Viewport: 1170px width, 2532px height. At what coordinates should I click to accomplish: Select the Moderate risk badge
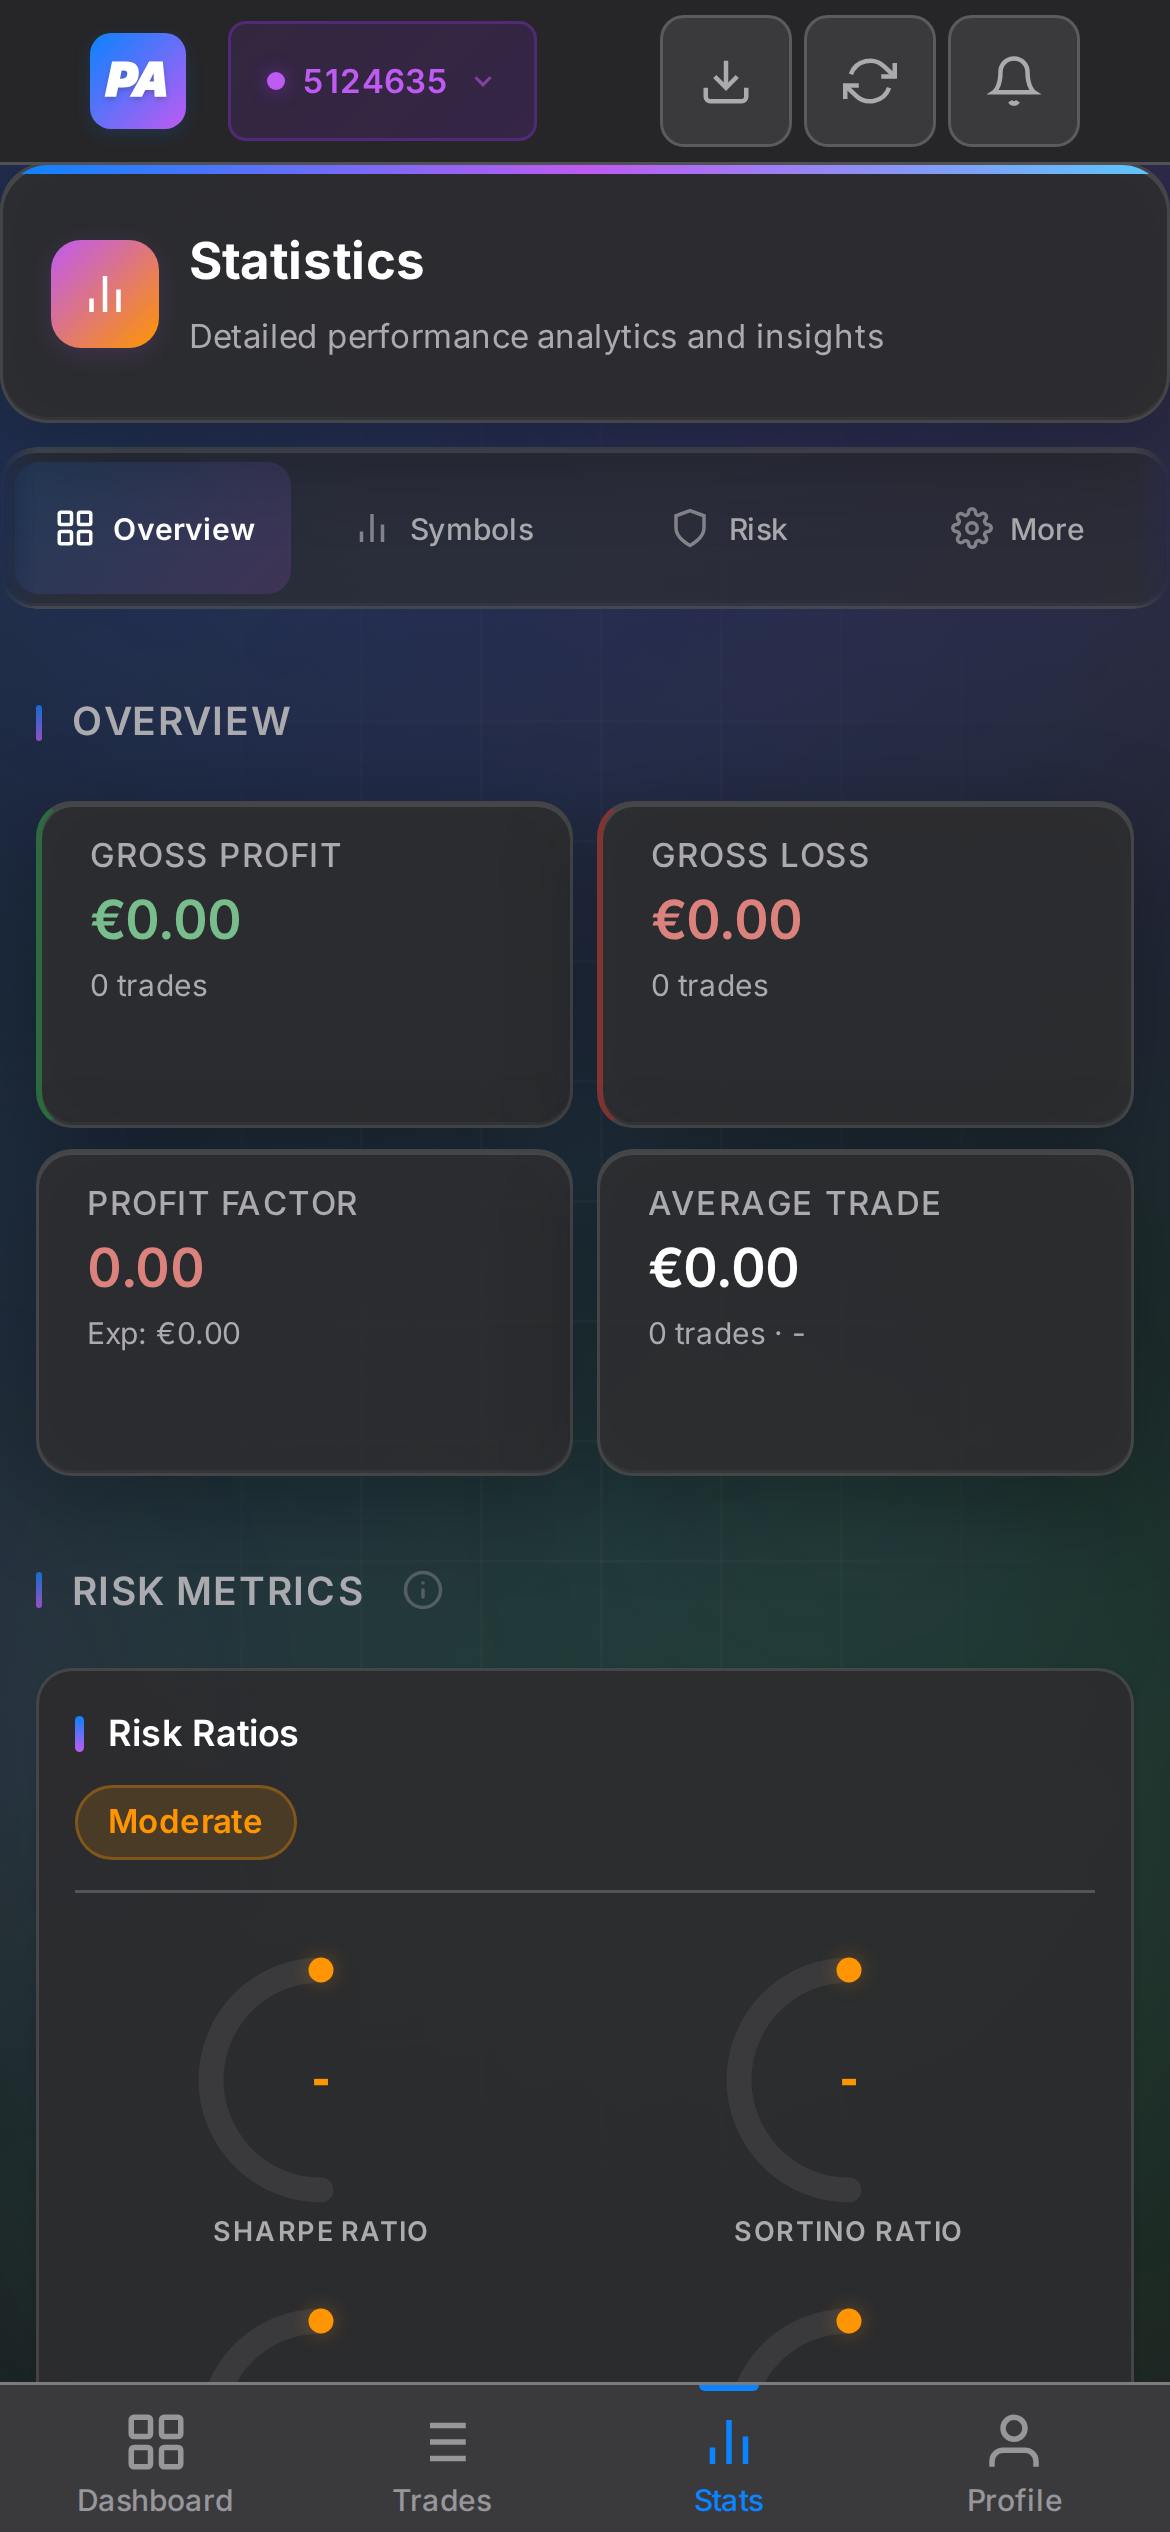[x=185, y=1821]
